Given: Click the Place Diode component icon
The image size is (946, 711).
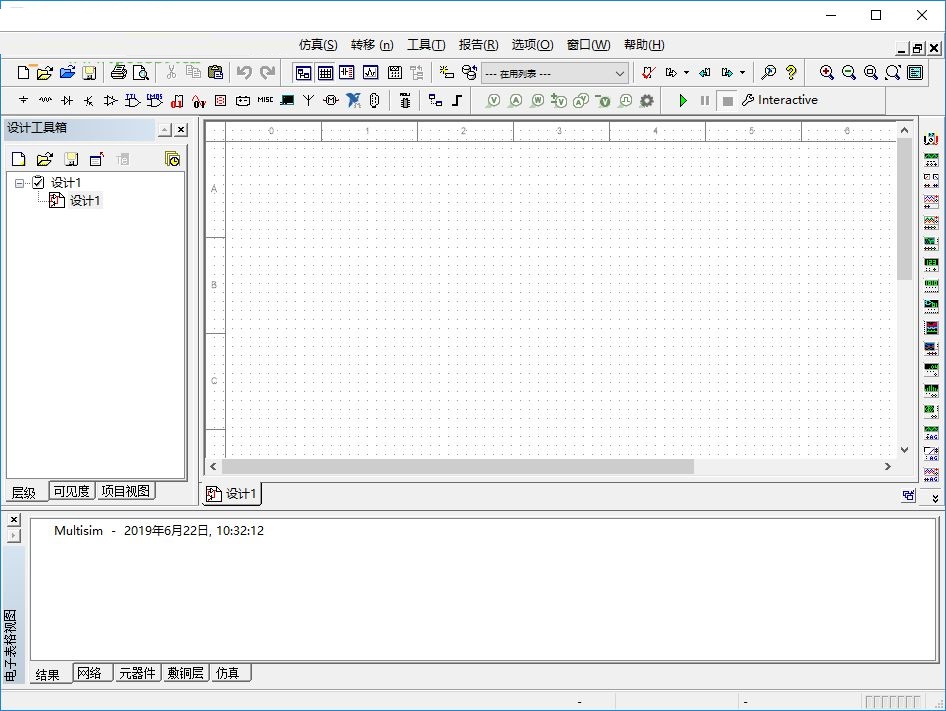Looking at the screenshot, I should tap(67, 100).
